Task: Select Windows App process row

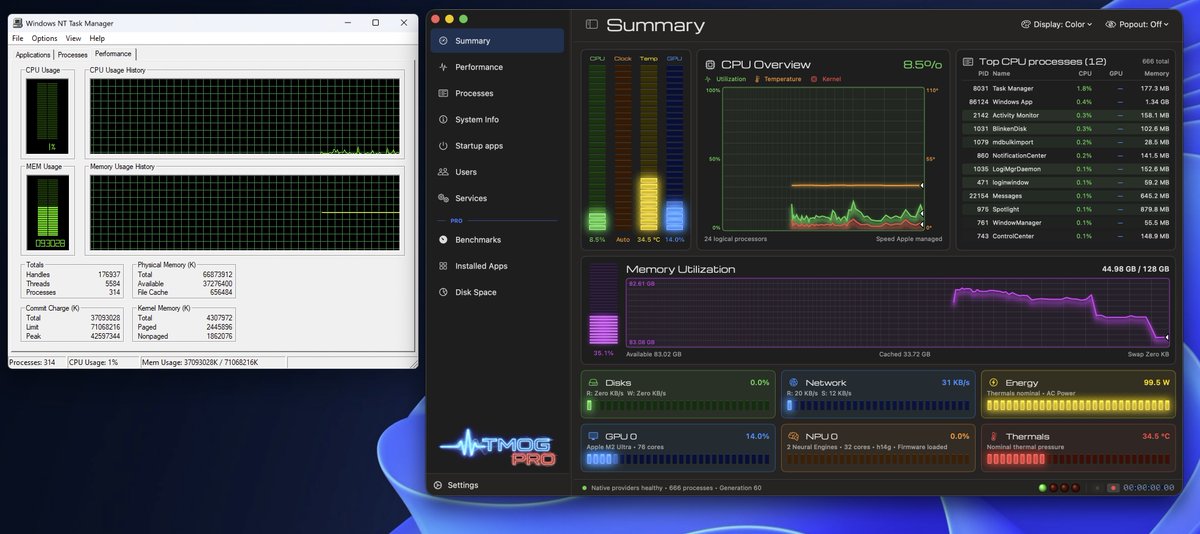Action: click(1065, 102)
